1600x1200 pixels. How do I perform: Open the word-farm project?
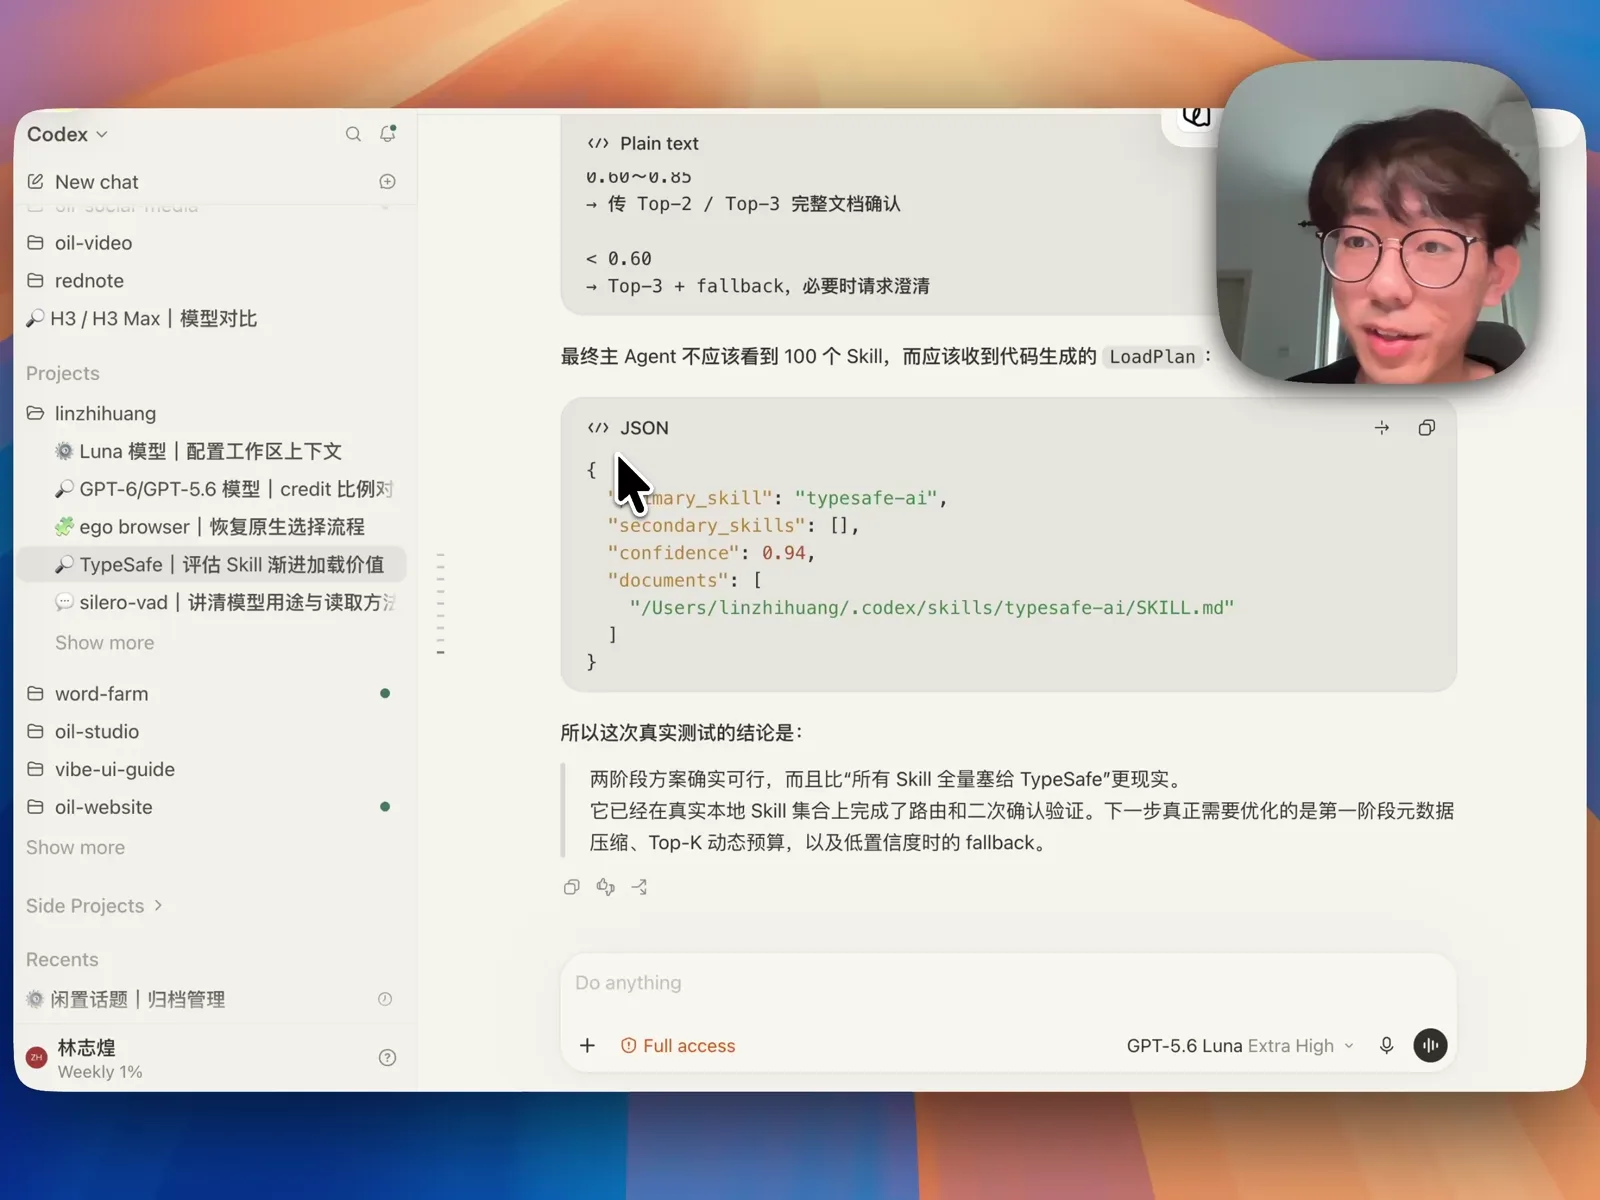(x=210, y=694)
